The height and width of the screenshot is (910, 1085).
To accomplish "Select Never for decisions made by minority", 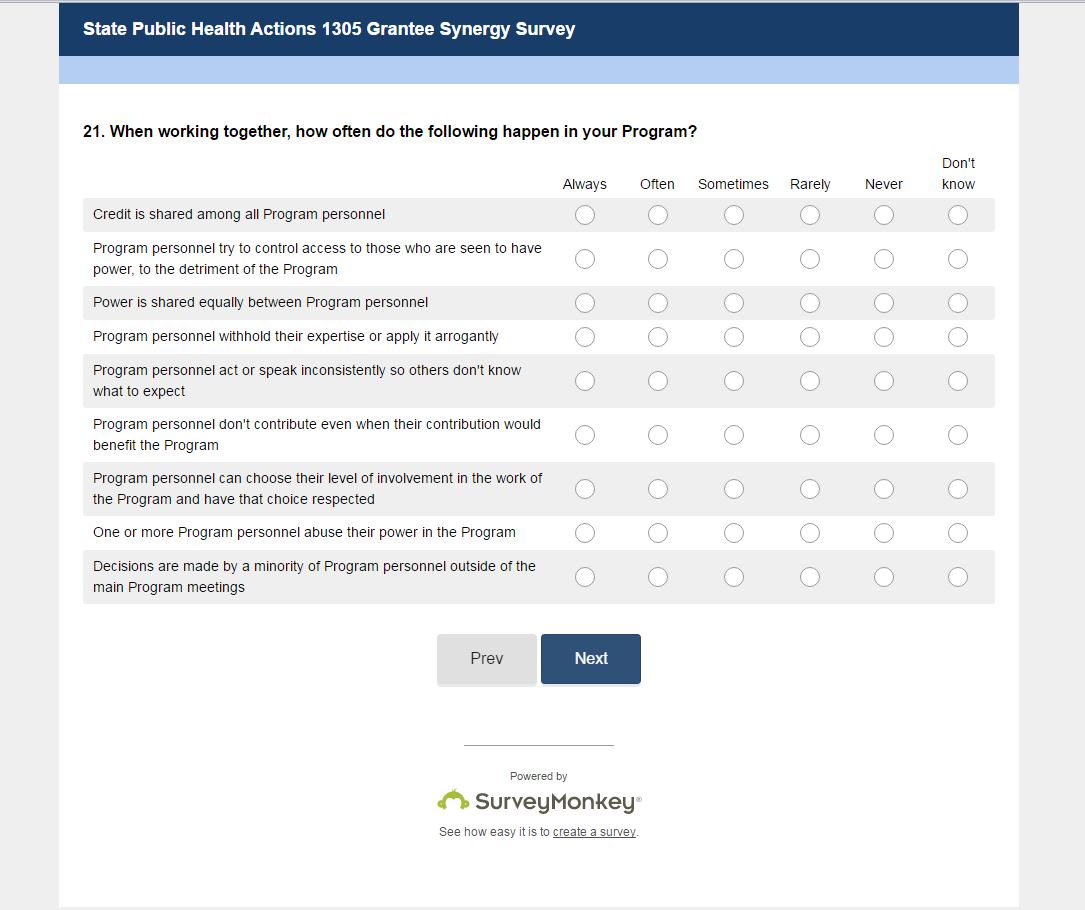I will (x=884, y=577).
